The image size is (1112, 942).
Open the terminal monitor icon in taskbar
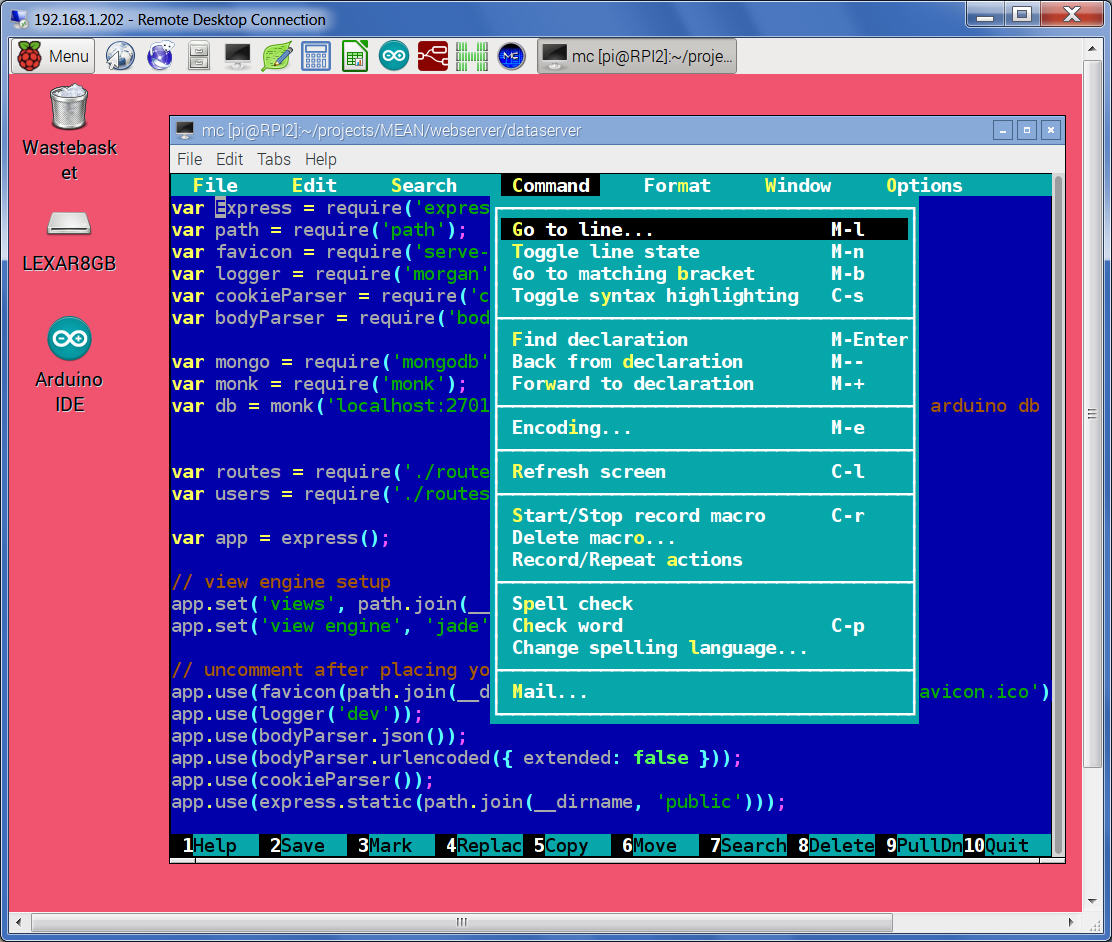pos(238,56)
